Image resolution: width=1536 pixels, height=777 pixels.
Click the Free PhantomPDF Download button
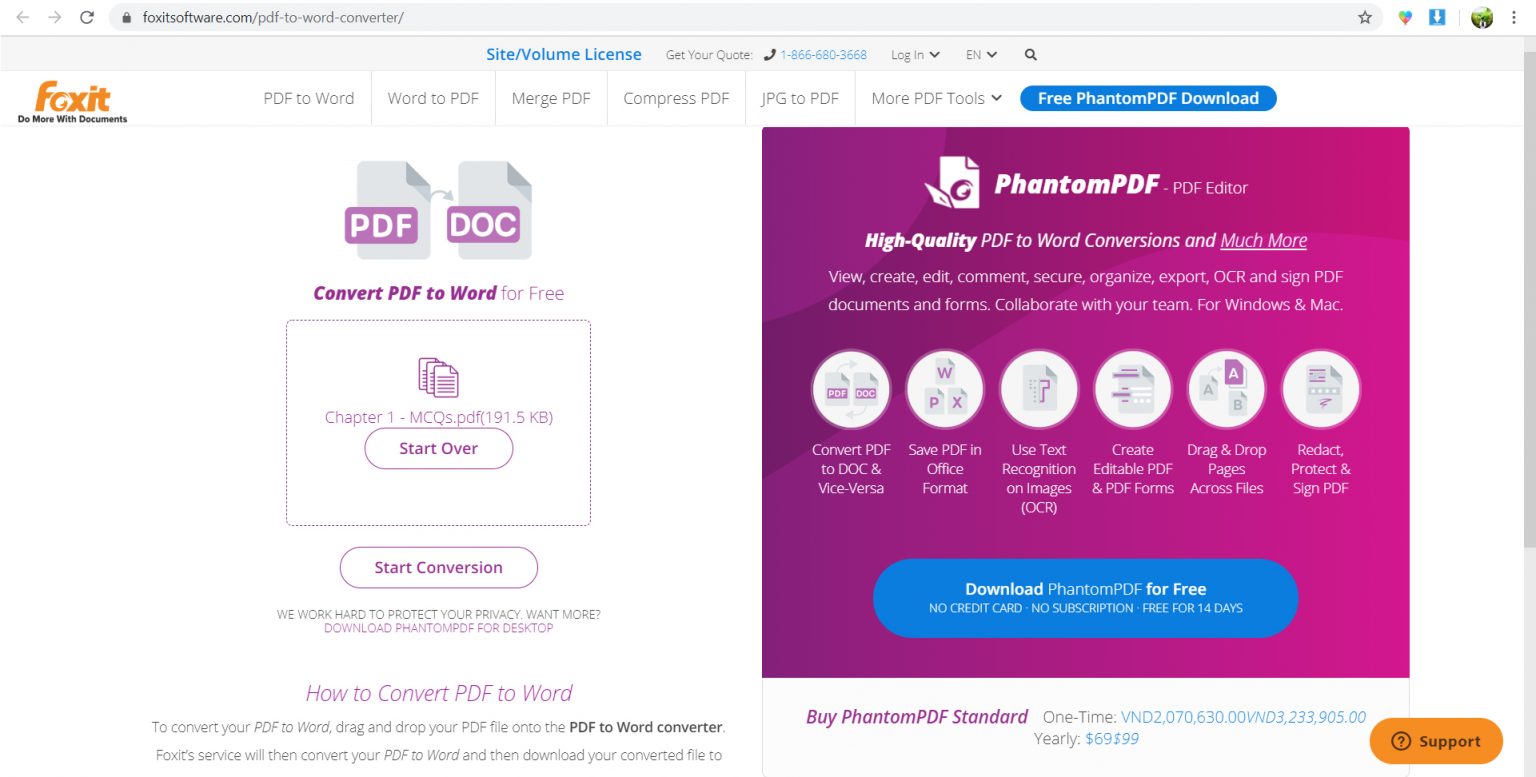(1148, 98)
